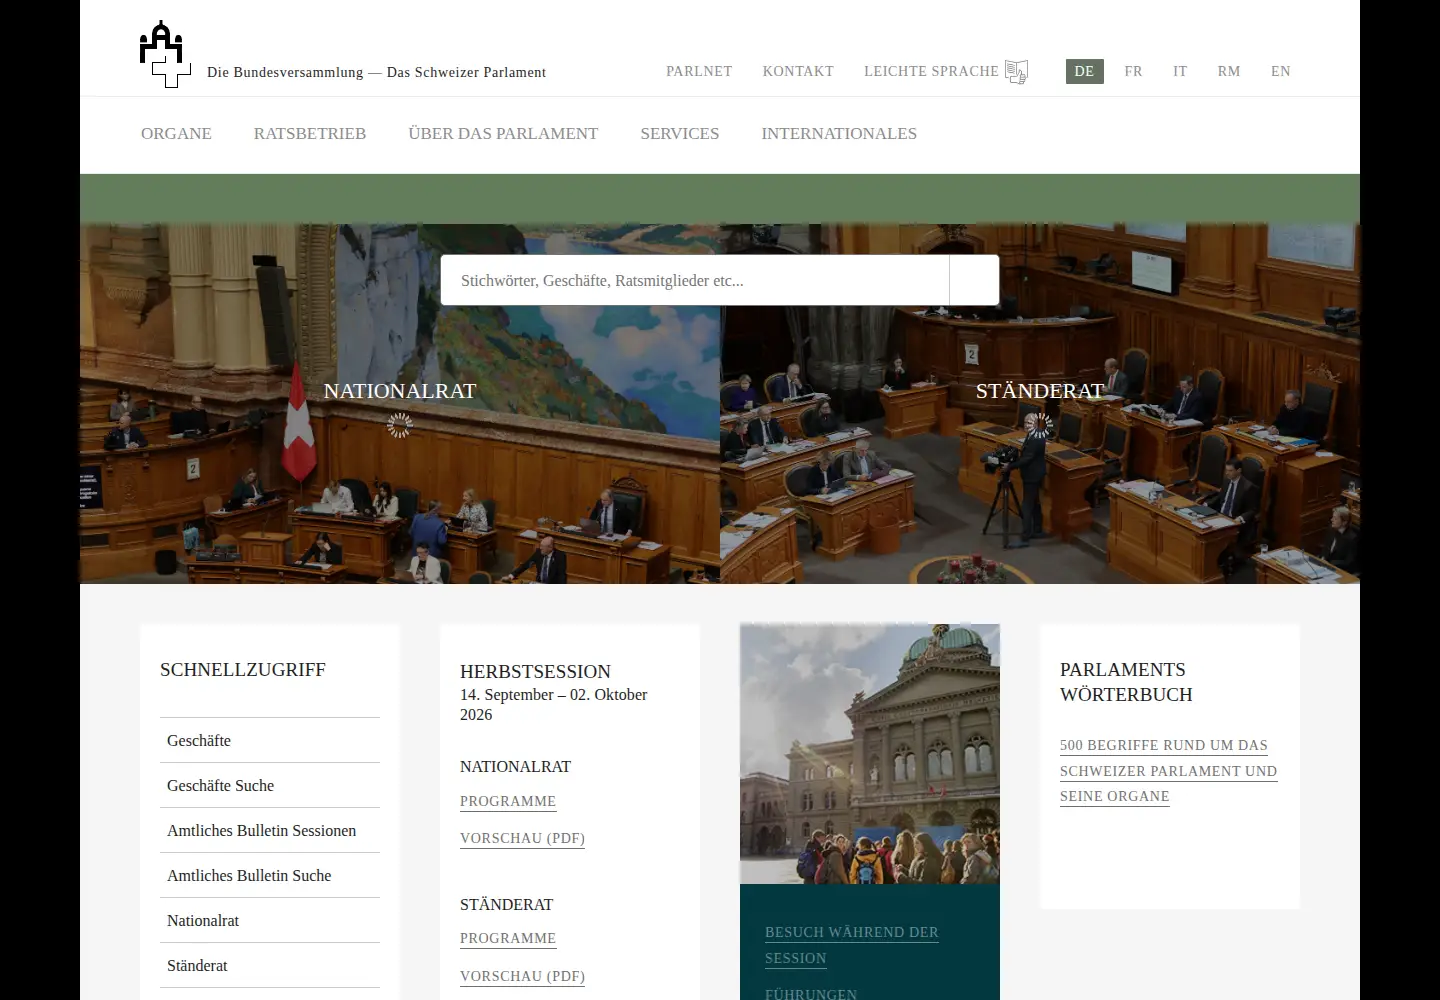Image resolution: width=1440 pixels, height=1000 pixels.
Task: Open Ständerat in the Schnellzugriff list
Action: [270, 966]
